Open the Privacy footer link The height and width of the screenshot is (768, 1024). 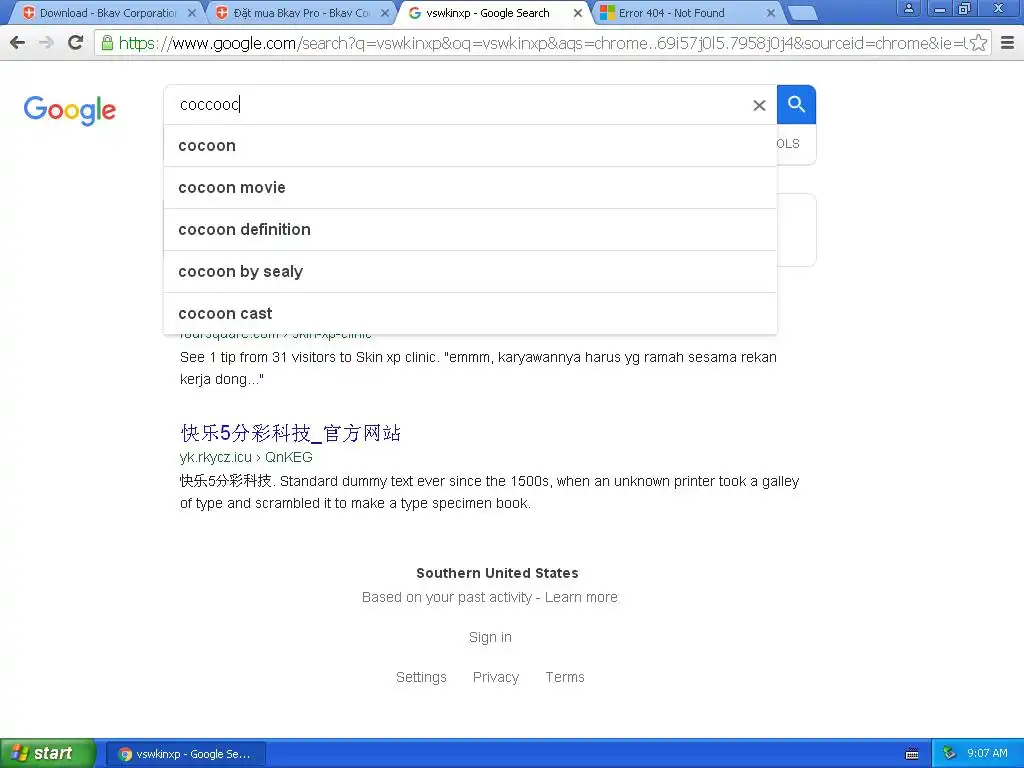coord(496,677)
